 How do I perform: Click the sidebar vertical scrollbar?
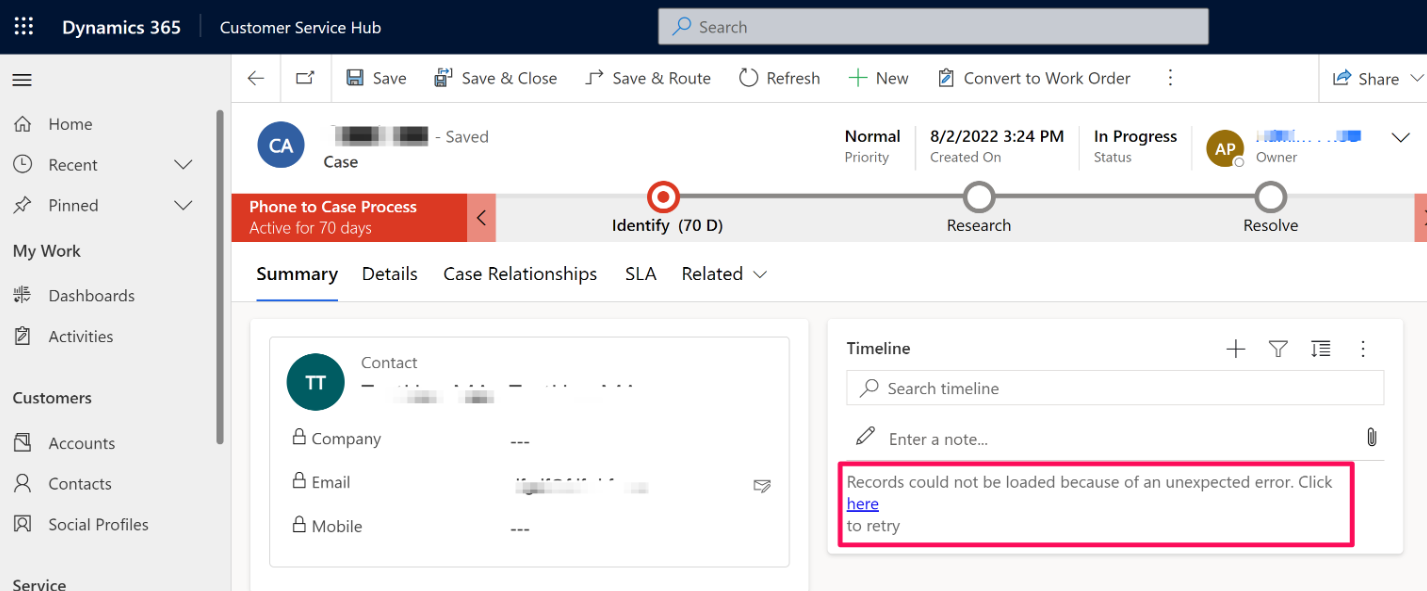tap(220, 277)
